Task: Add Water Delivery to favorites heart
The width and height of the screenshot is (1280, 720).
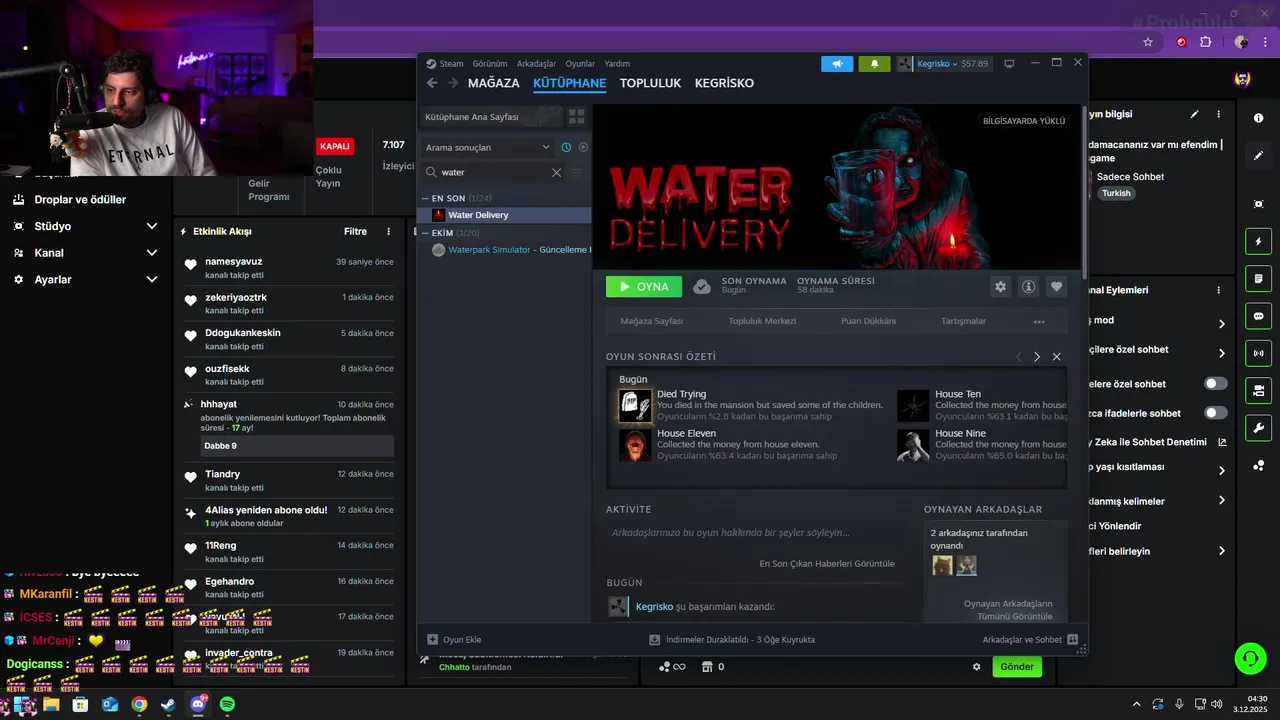Action: [x=1056, y=287]
